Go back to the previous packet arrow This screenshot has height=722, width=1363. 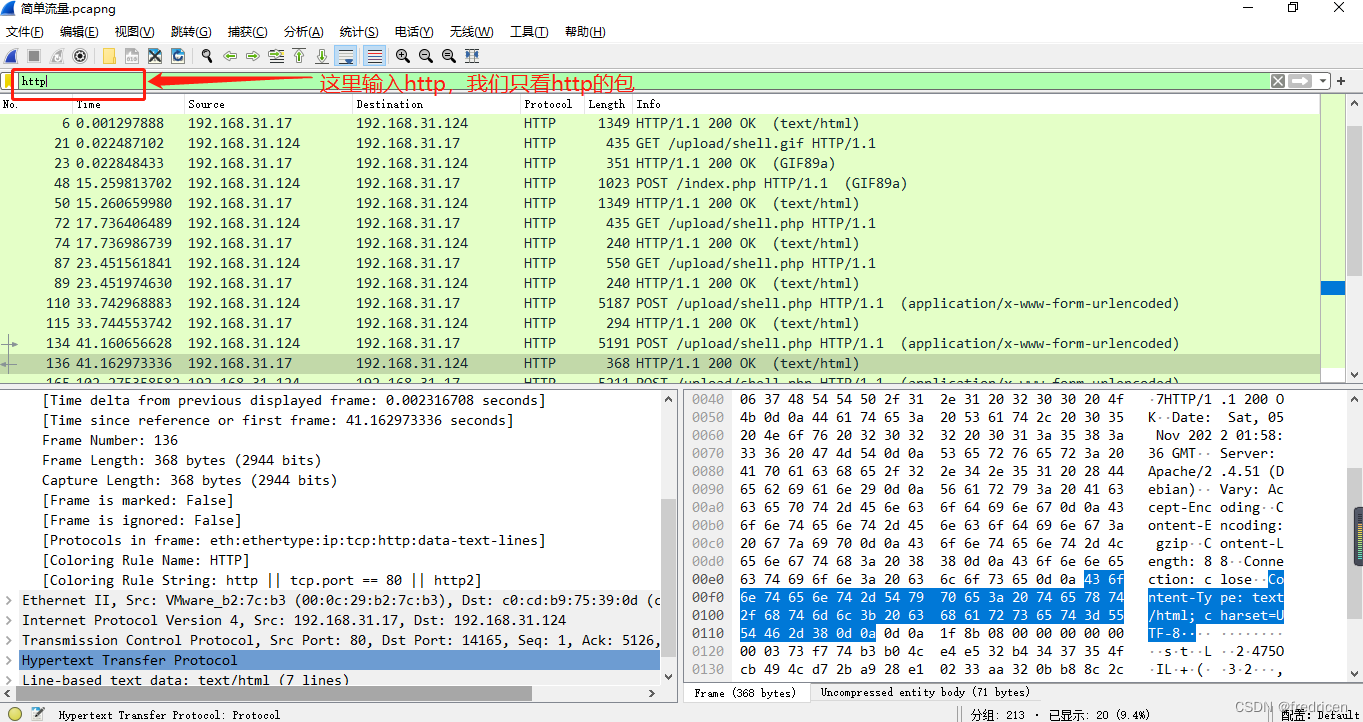[x=230, y=56]
